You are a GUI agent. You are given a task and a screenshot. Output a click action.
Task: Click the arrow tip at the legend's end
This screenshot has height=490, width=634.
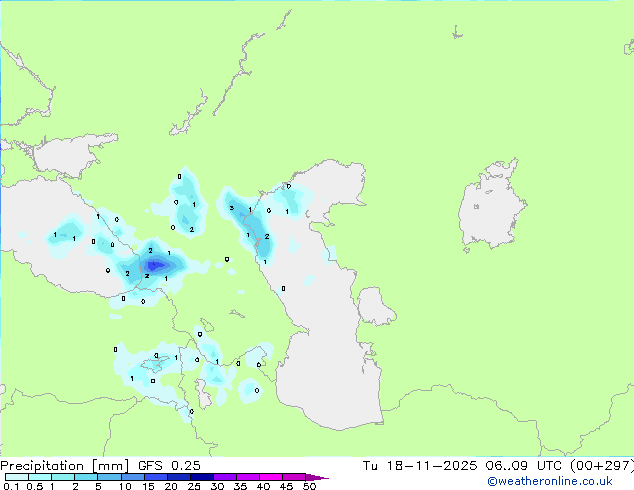tap(317, 477)
